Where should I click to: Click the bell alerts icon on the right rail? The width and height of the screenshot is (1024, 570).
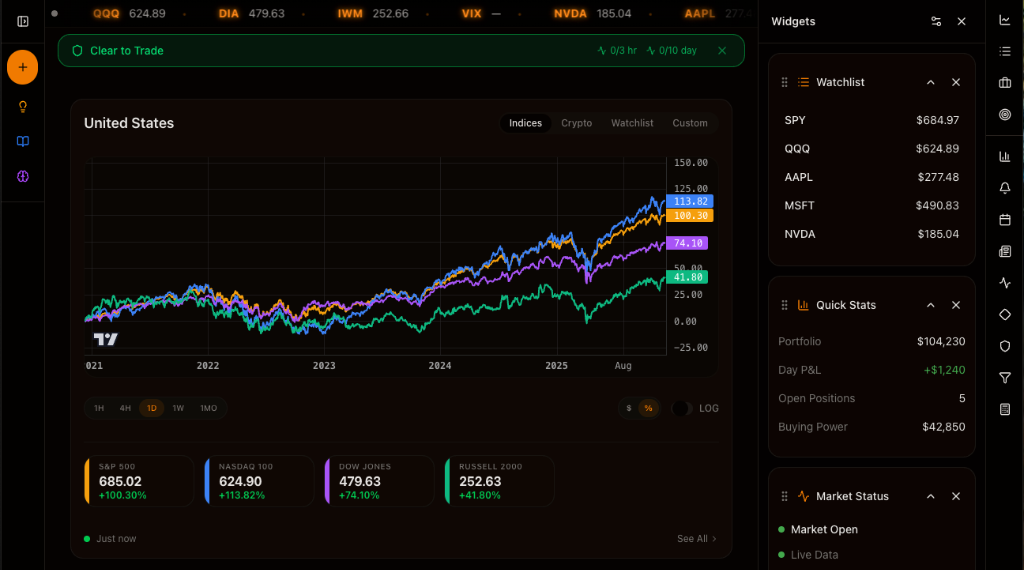(1005, 188)
